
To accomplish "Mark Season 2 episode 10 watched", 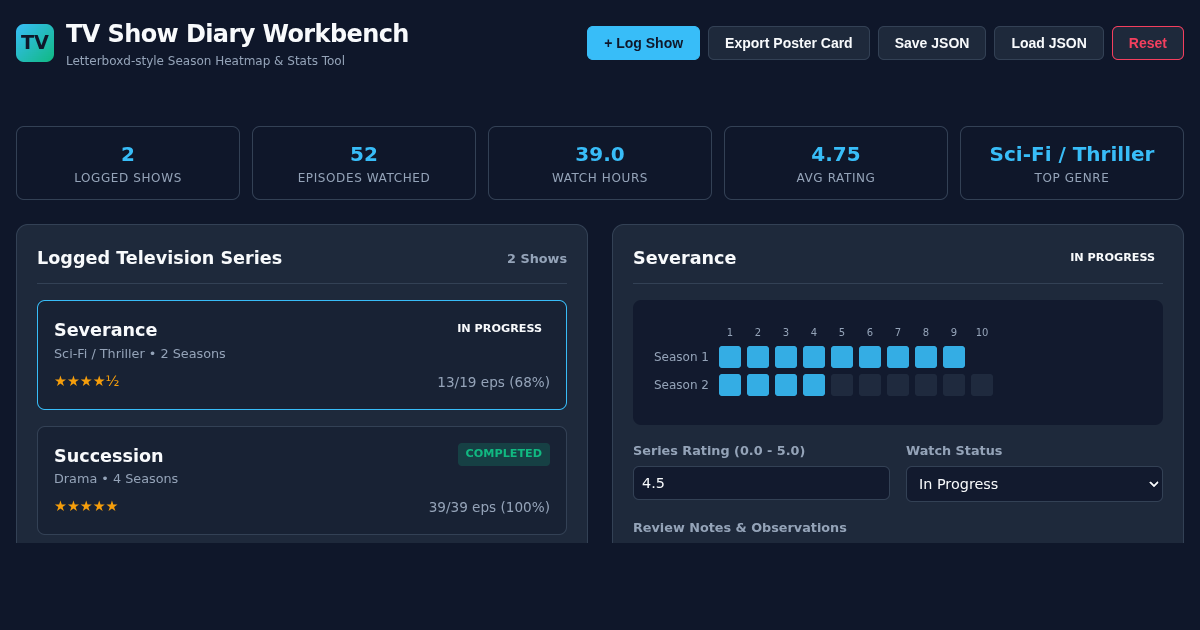I will click(x=982, y=385).
